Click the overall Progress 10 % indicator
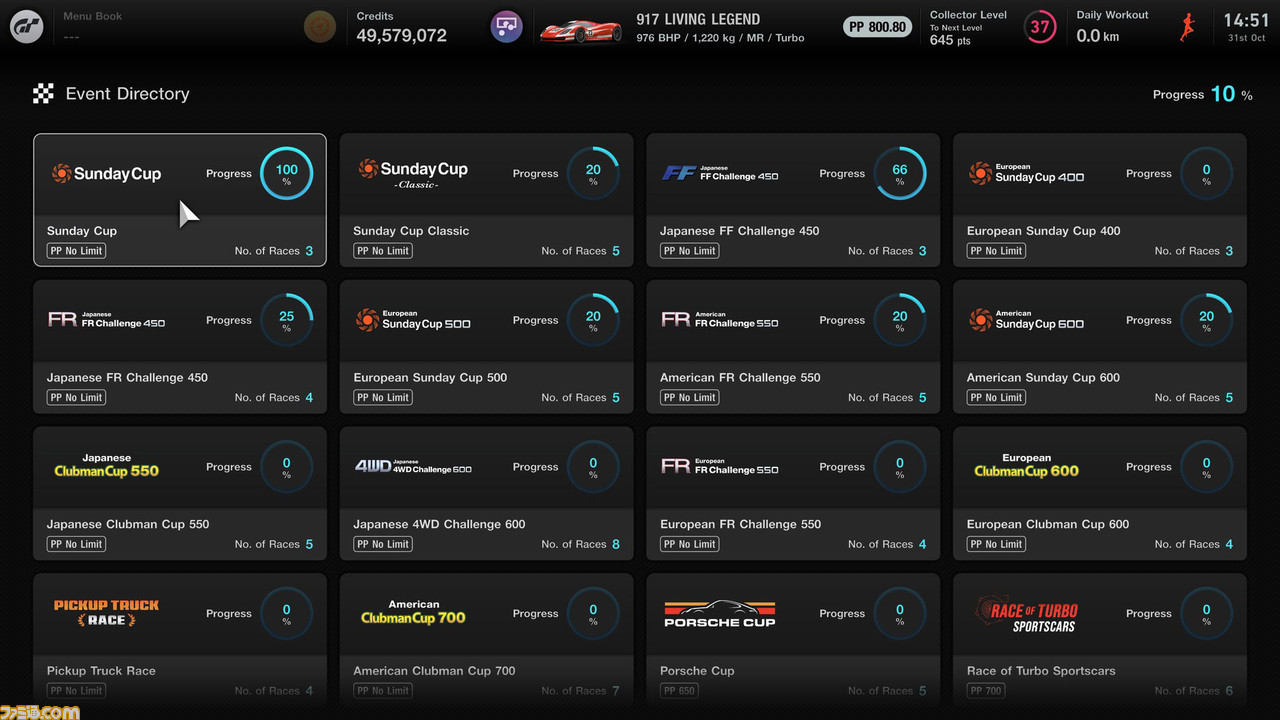 coord(1203,94)
